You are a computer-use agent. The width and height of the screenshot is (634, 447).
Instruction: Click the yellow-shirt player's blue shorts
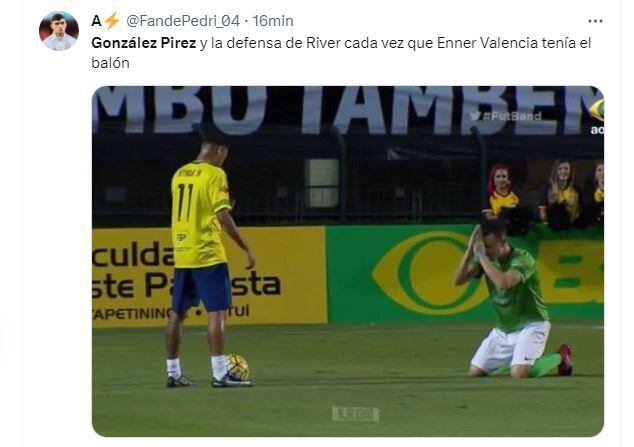pyautogui.click(x=201, y=288)
